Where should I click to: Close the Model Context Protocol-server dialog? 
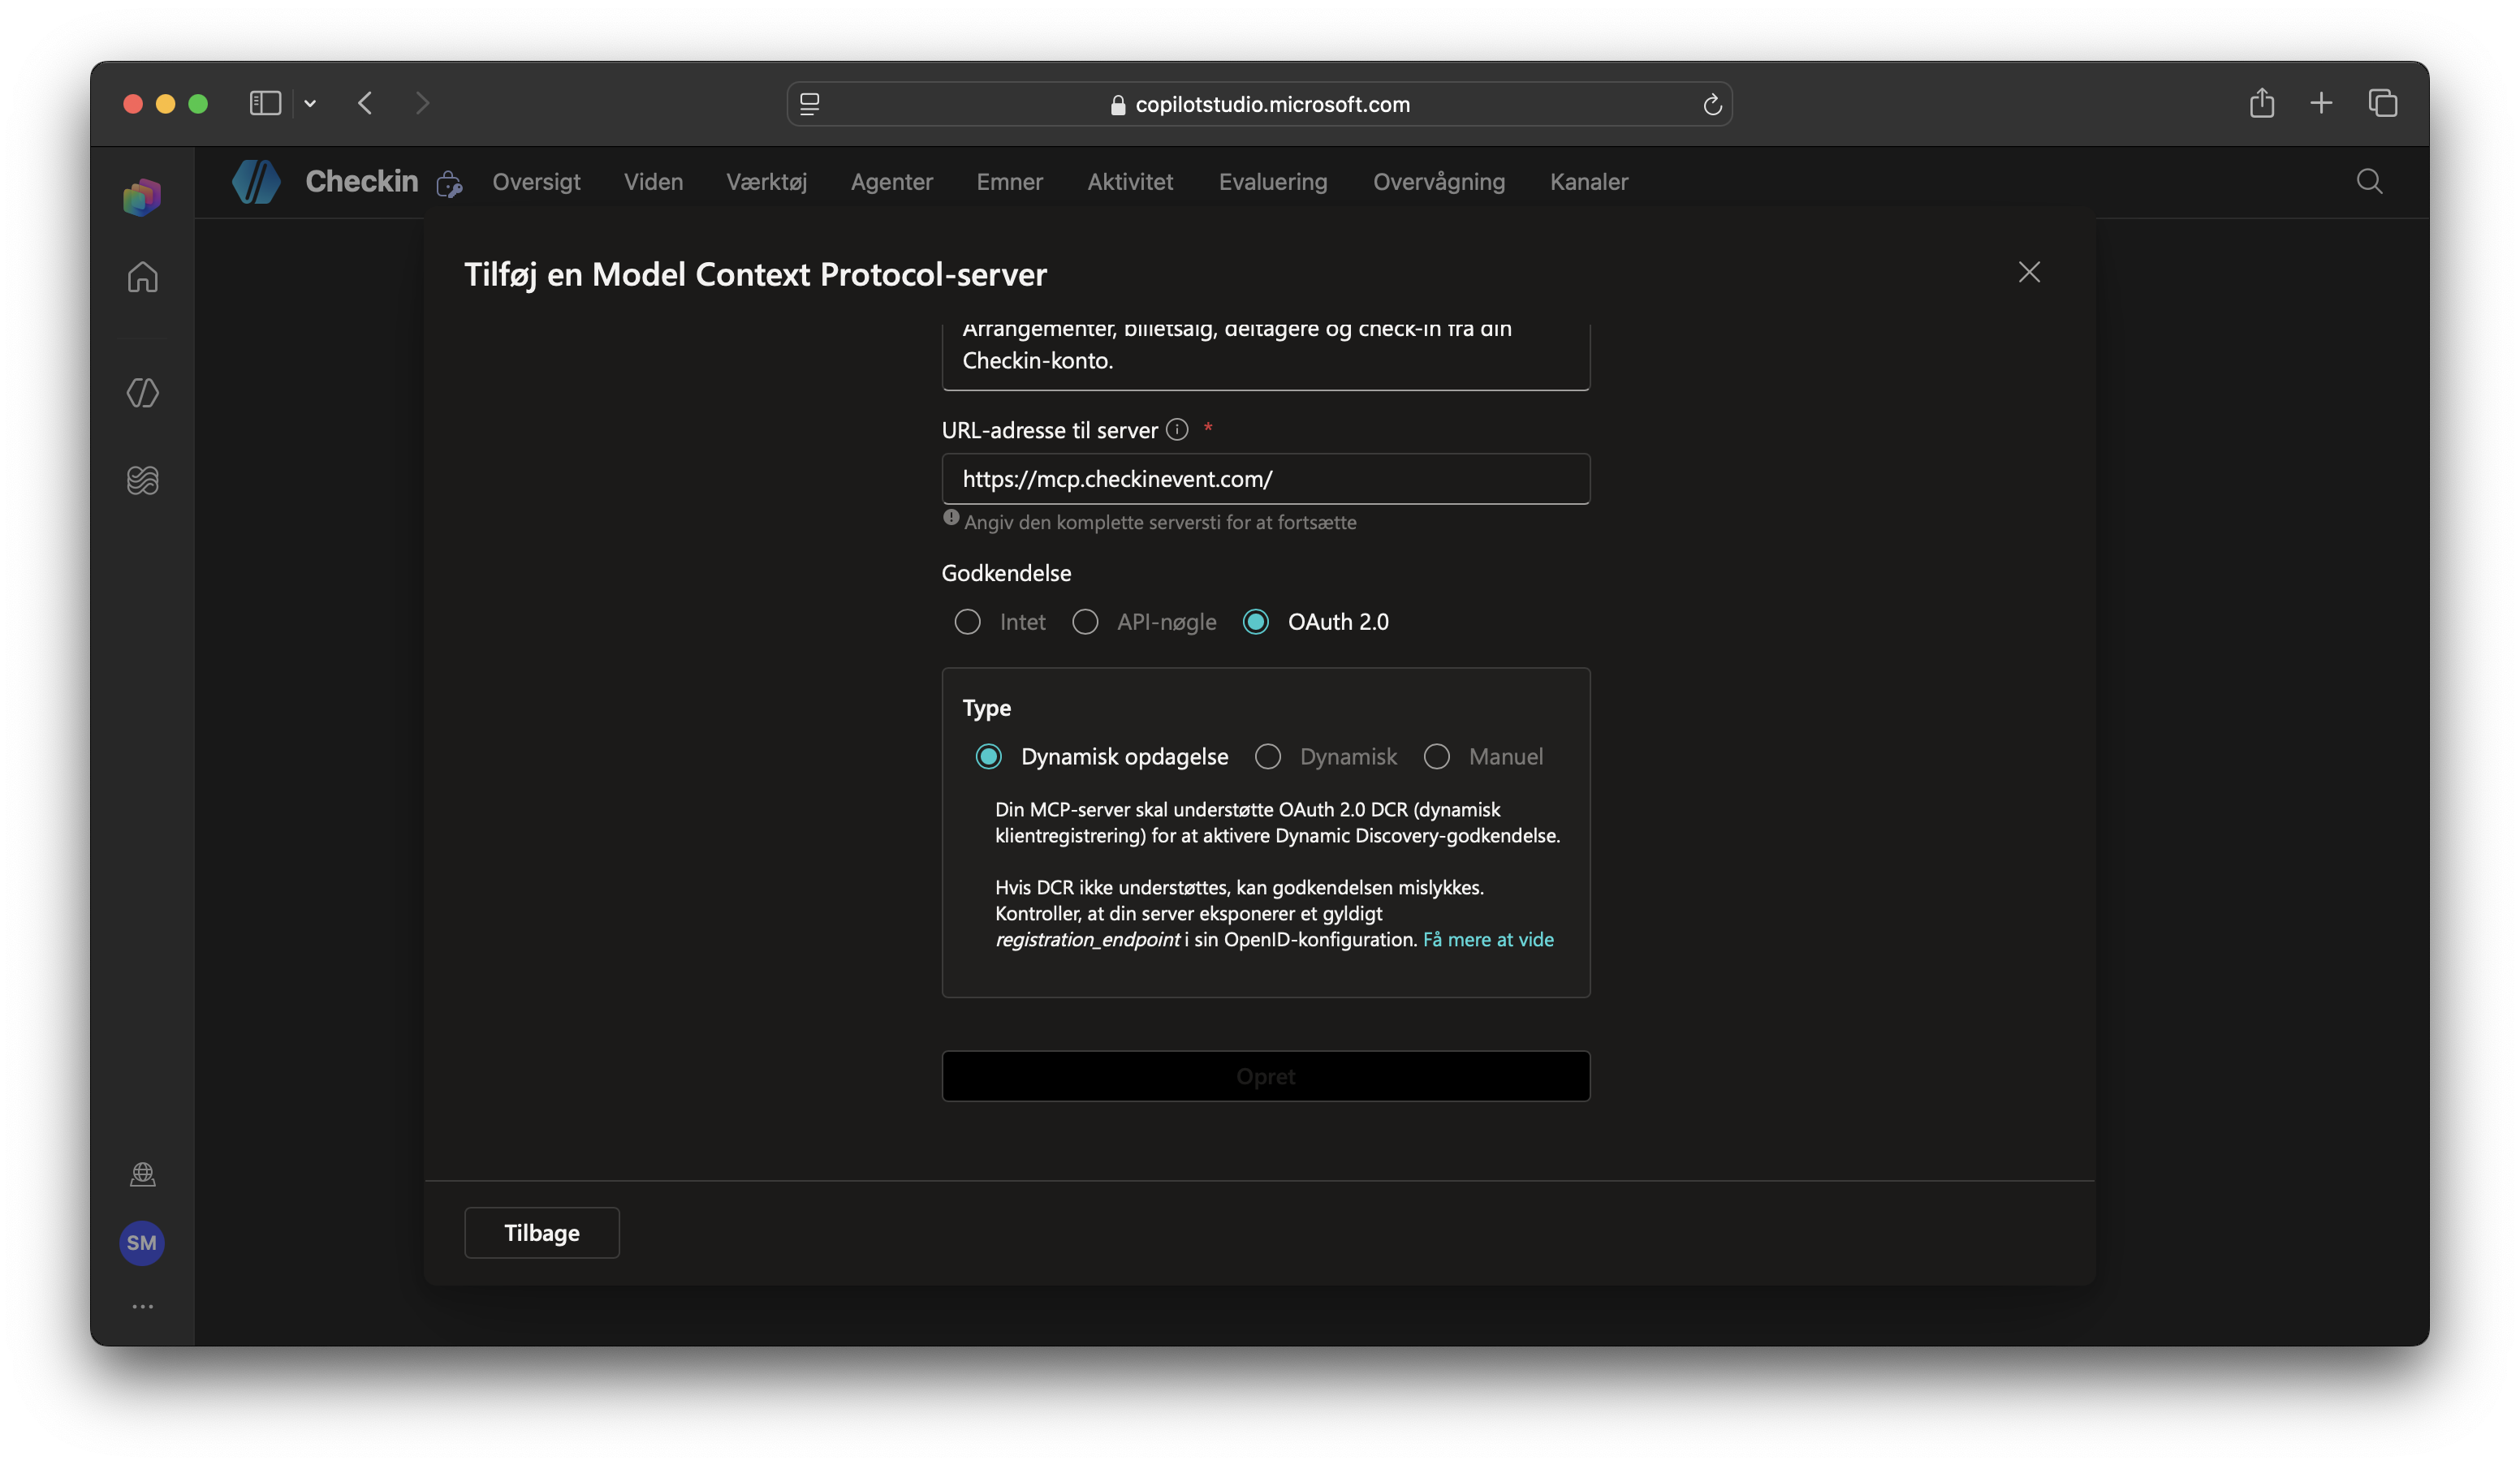tap(2028, 272)
